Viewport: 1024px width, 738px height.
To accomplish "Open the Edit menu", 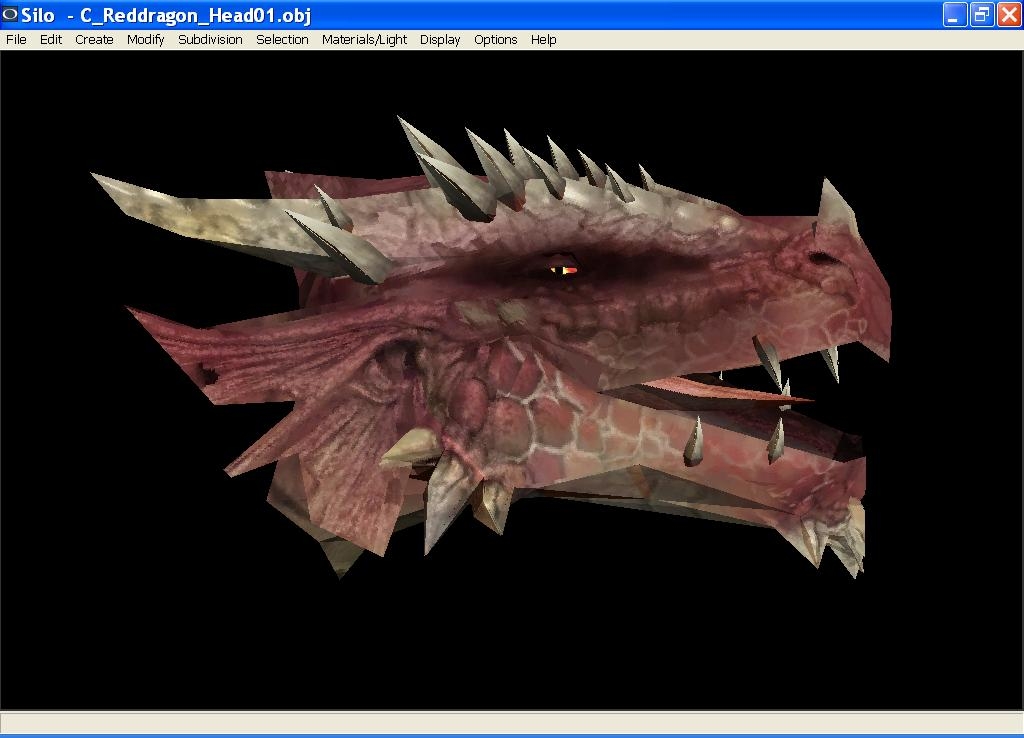I will (x=51, y=40).
